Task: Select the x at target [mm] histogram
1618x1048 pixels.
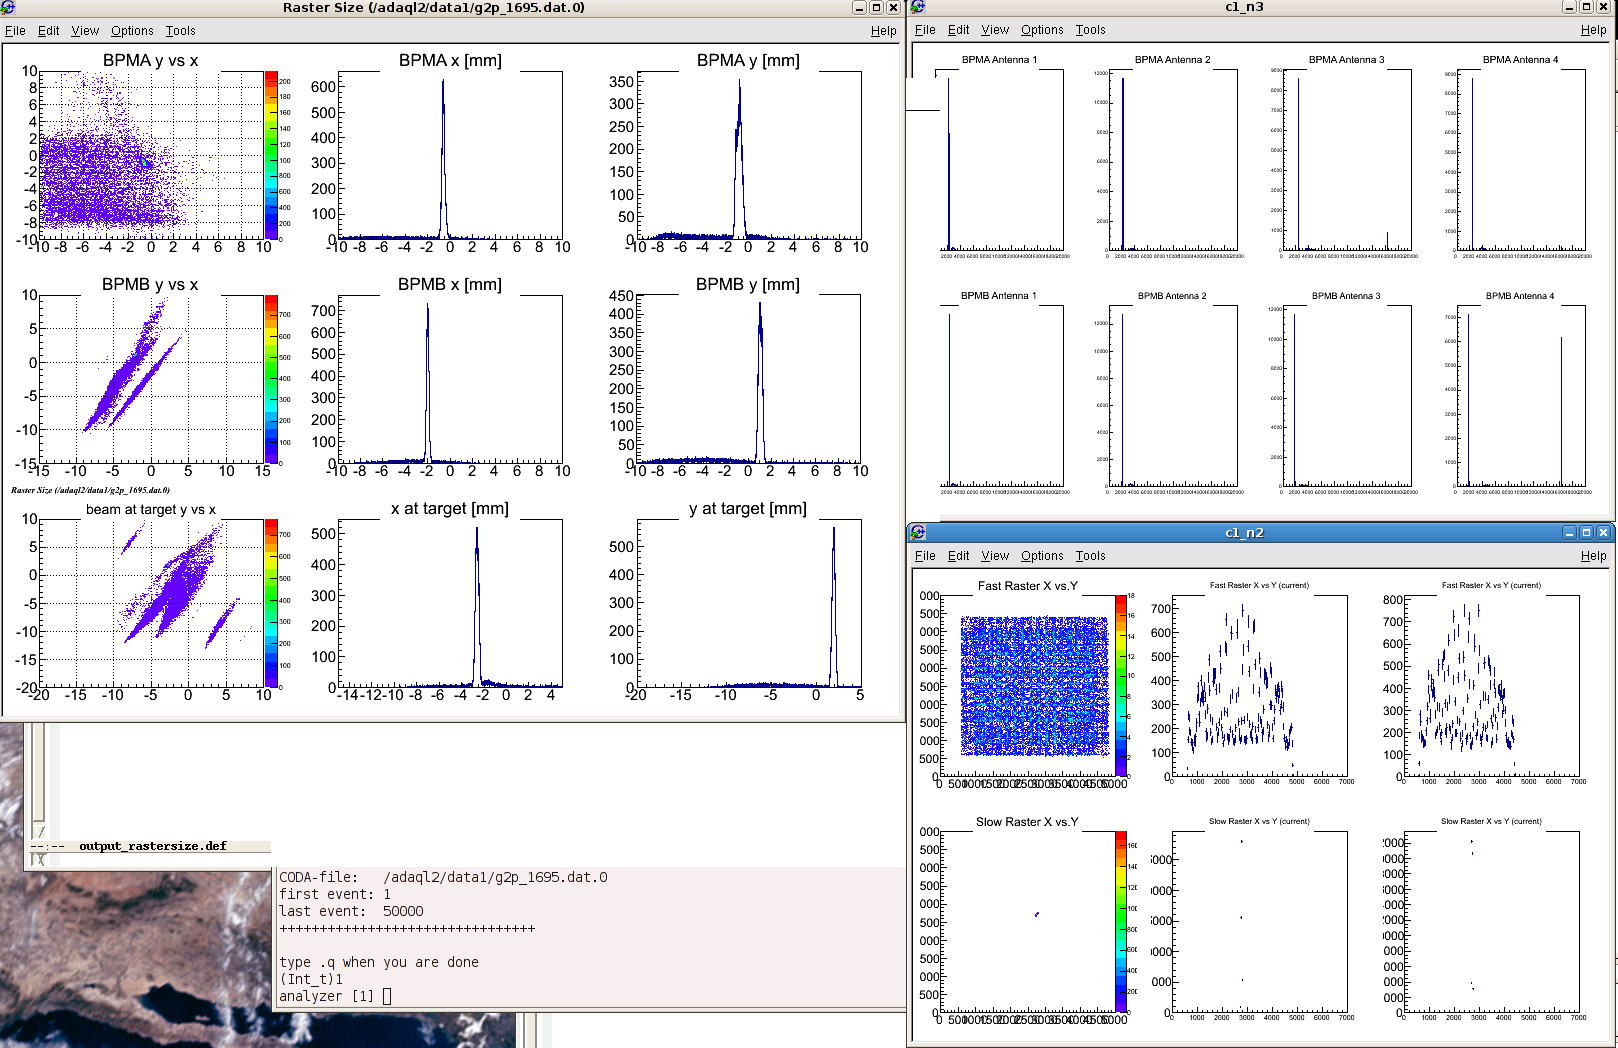Action: click(450, 603)
